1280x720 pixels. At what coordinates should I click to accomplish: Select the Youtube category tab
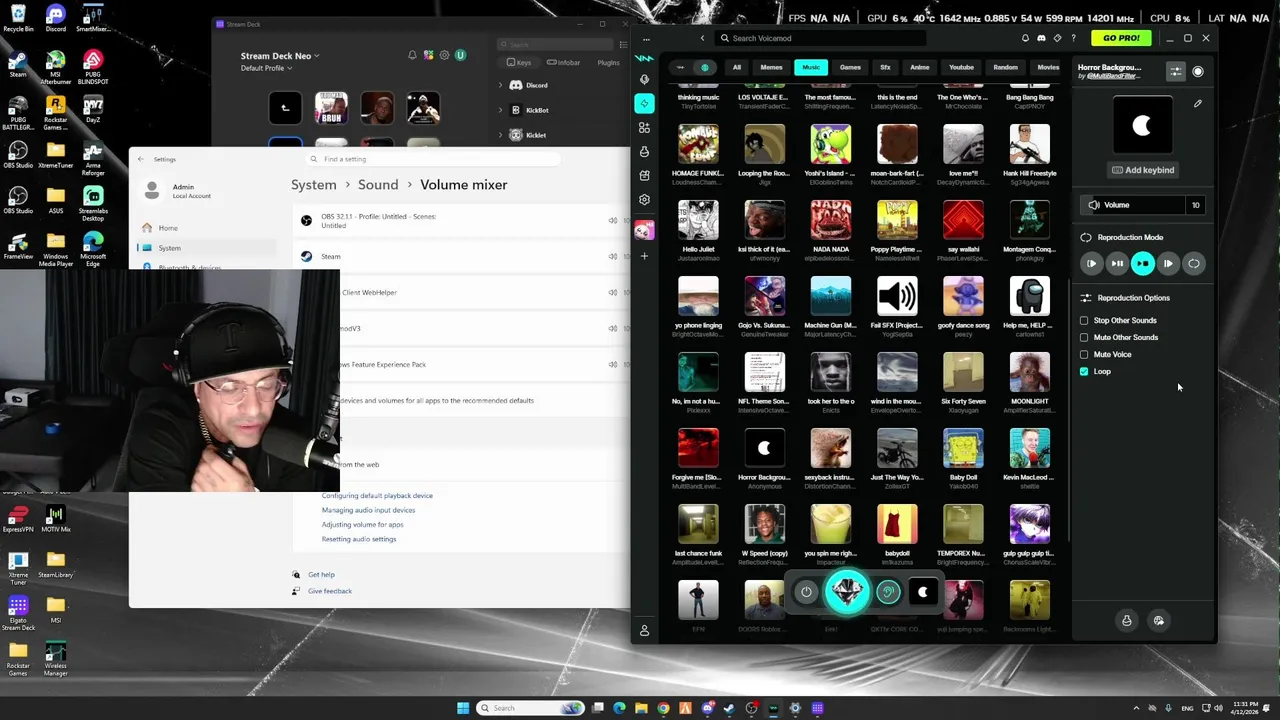[x=961, y=68]
